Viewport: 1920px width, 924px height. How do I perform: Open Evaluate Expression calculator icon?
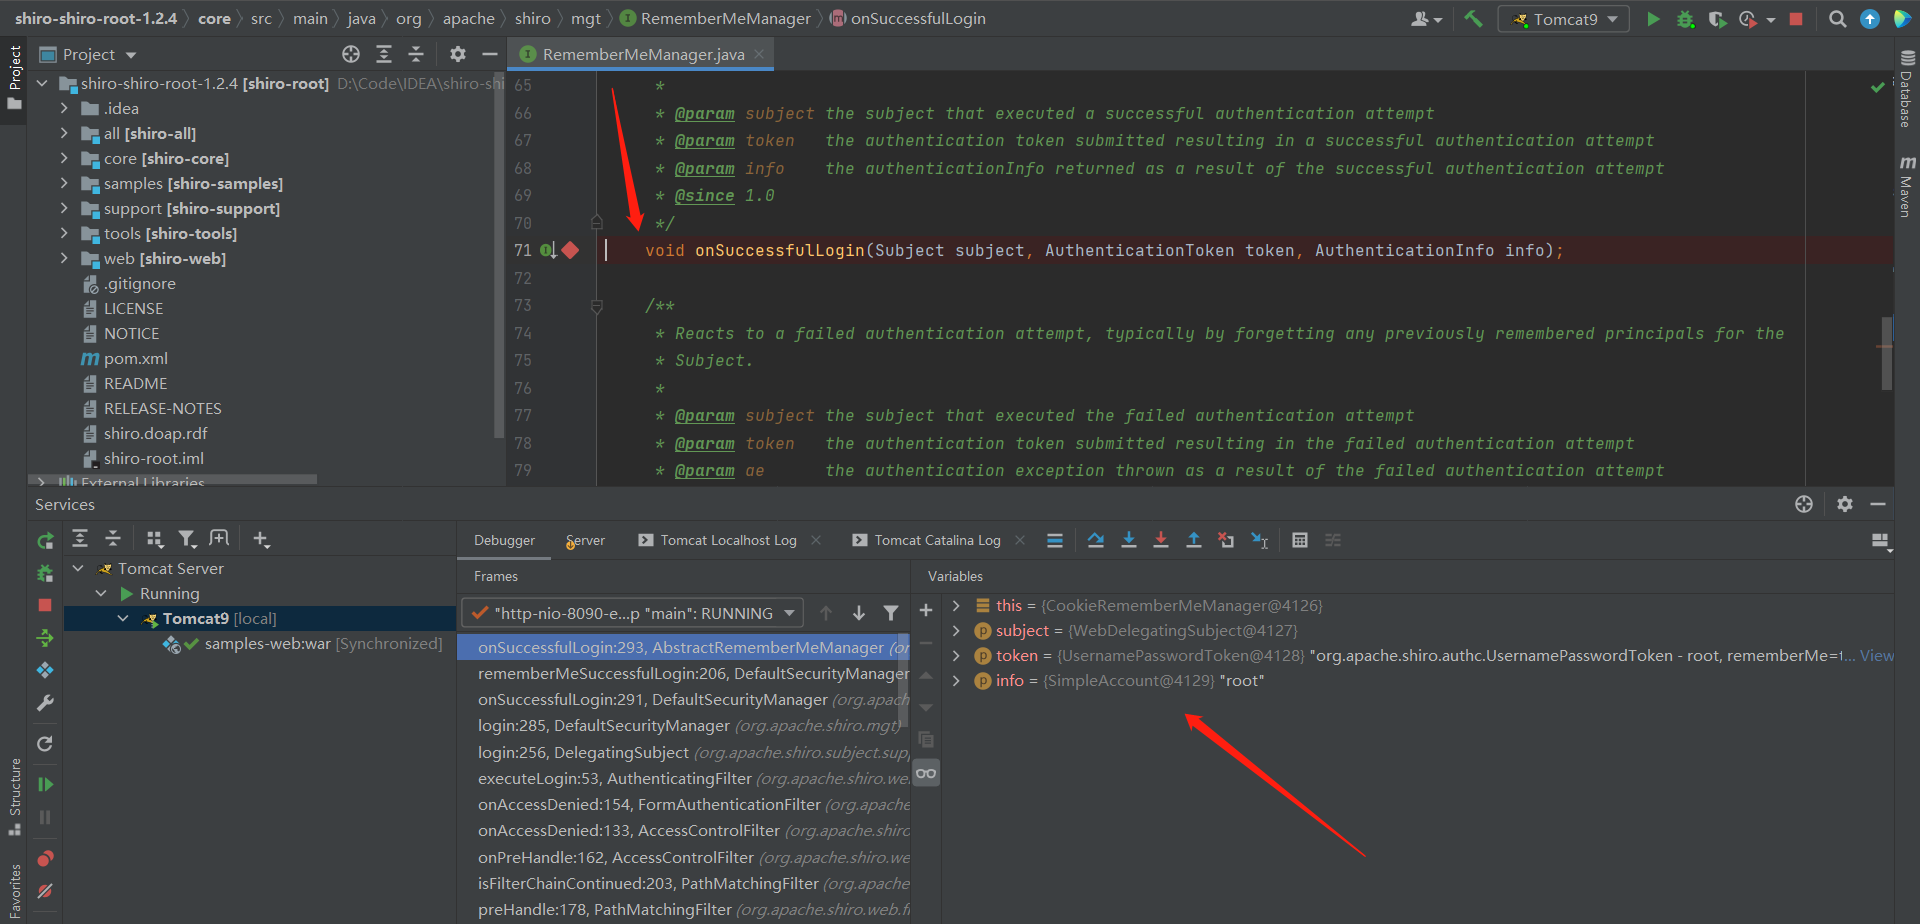pos(1299,540)
